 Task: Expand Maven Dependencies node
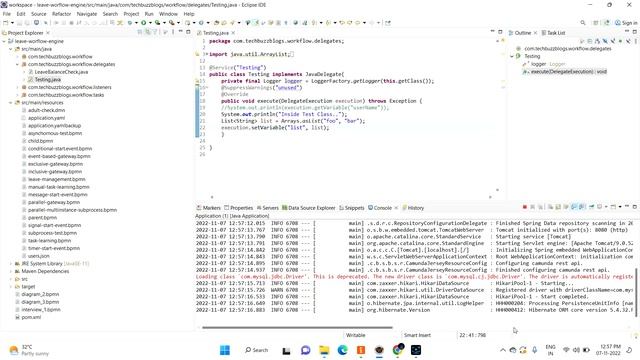tap(11, 271)
